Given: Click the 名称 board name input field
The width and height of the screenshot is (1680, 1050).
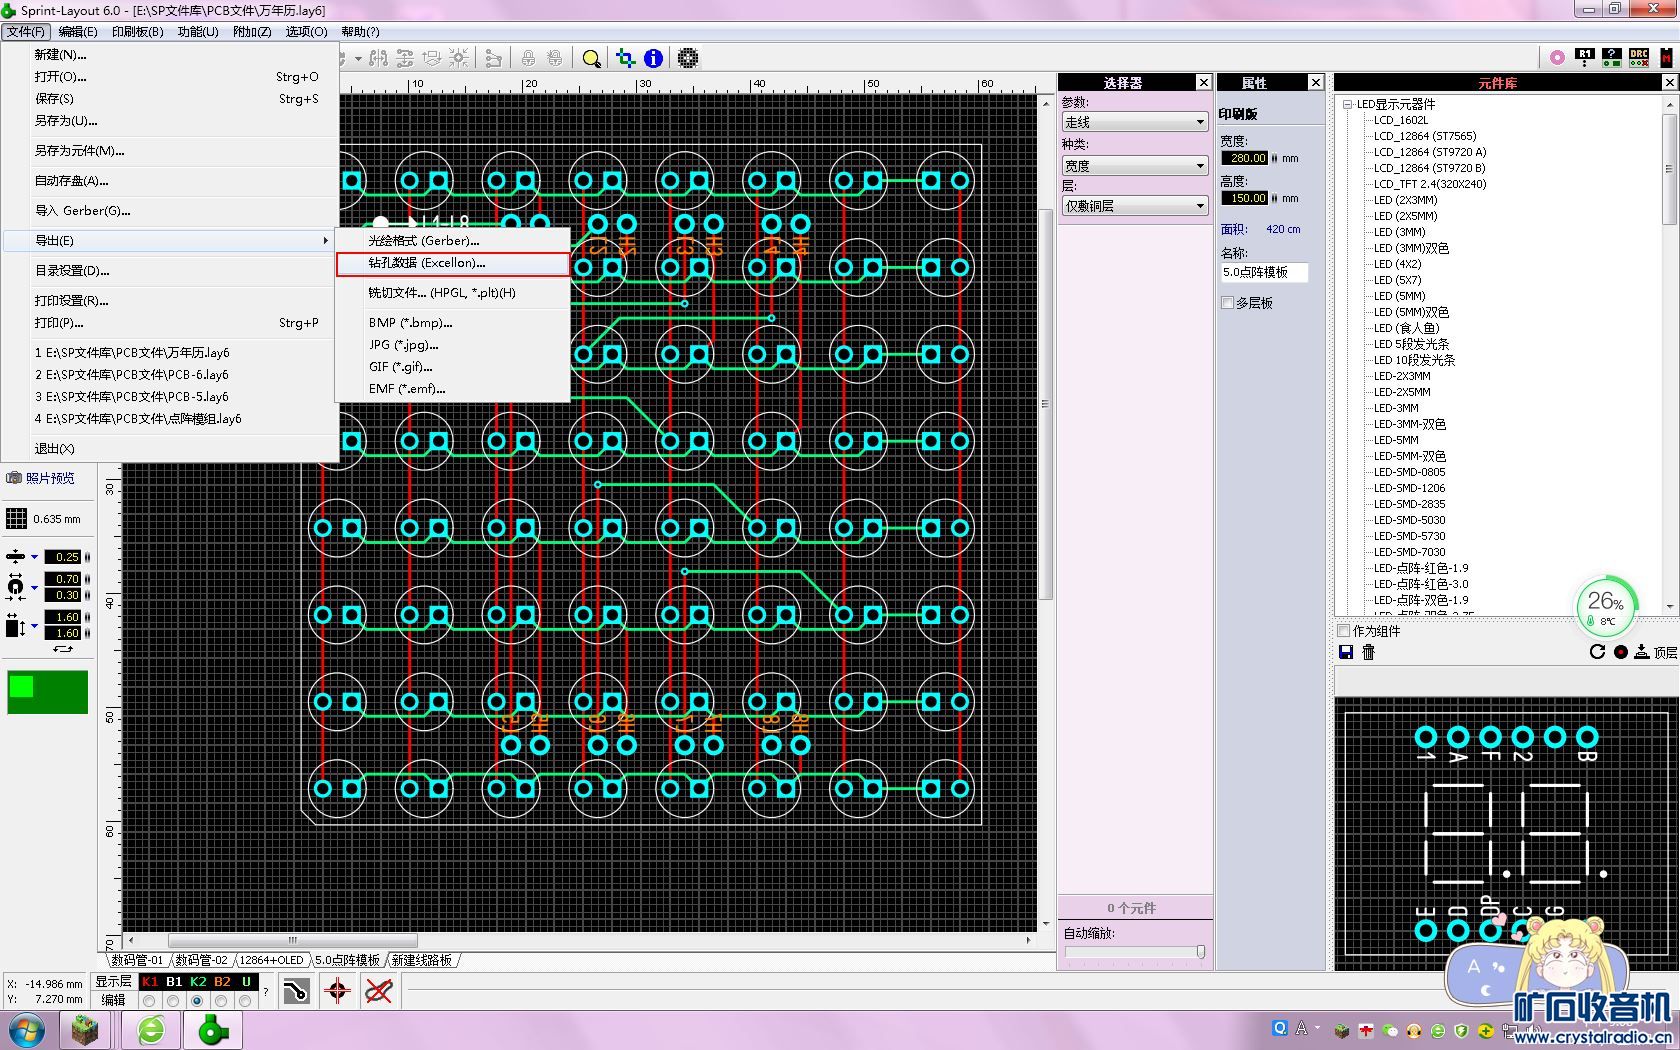Looking at the screenshot, I should pyautogui.click(x=1263, y=272).
